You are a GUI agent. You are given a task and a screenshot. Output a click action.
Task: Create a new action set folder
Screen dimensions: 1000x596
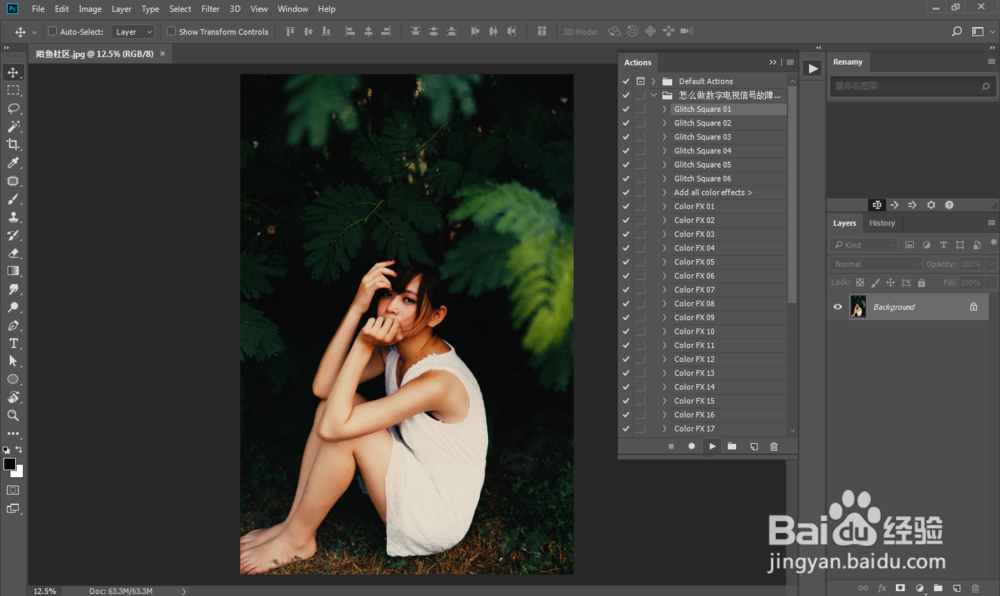[x=732, y=446]
